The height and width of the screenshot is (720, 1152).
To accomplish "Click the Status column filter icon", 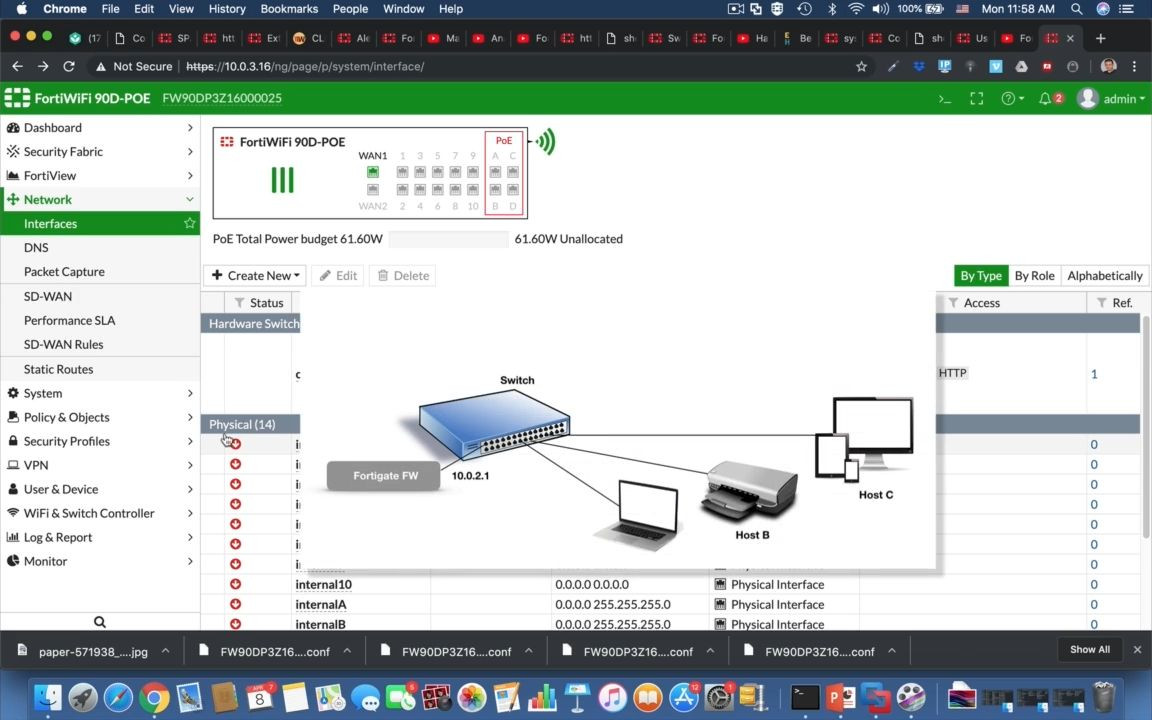I will coord(239,303).
